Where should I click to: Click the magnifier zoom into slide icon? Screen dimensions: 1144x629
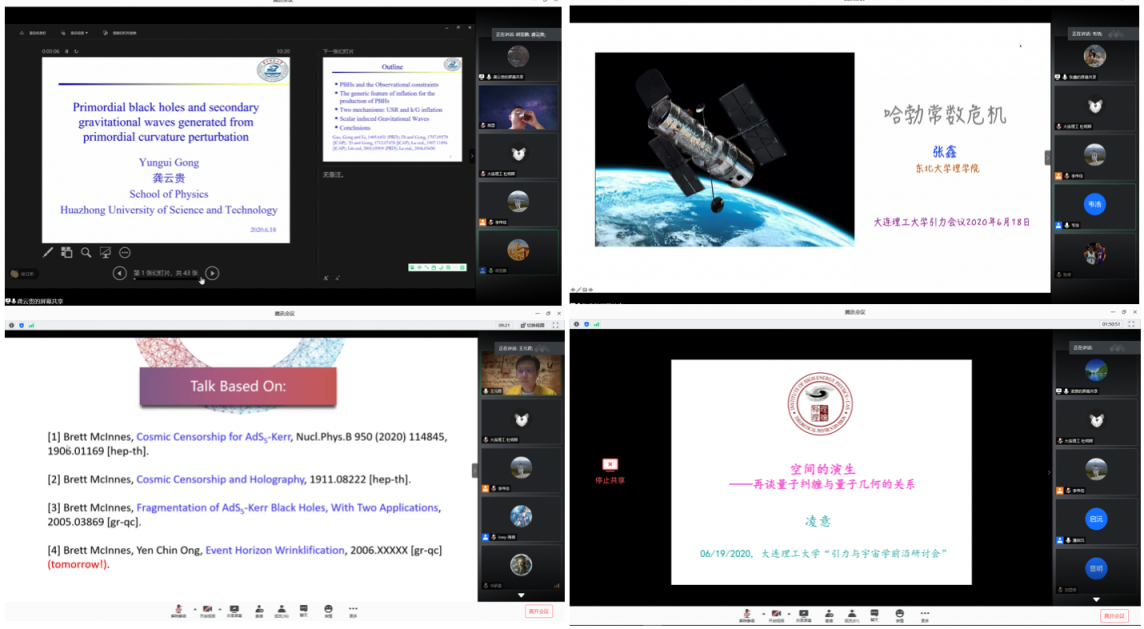86,253
